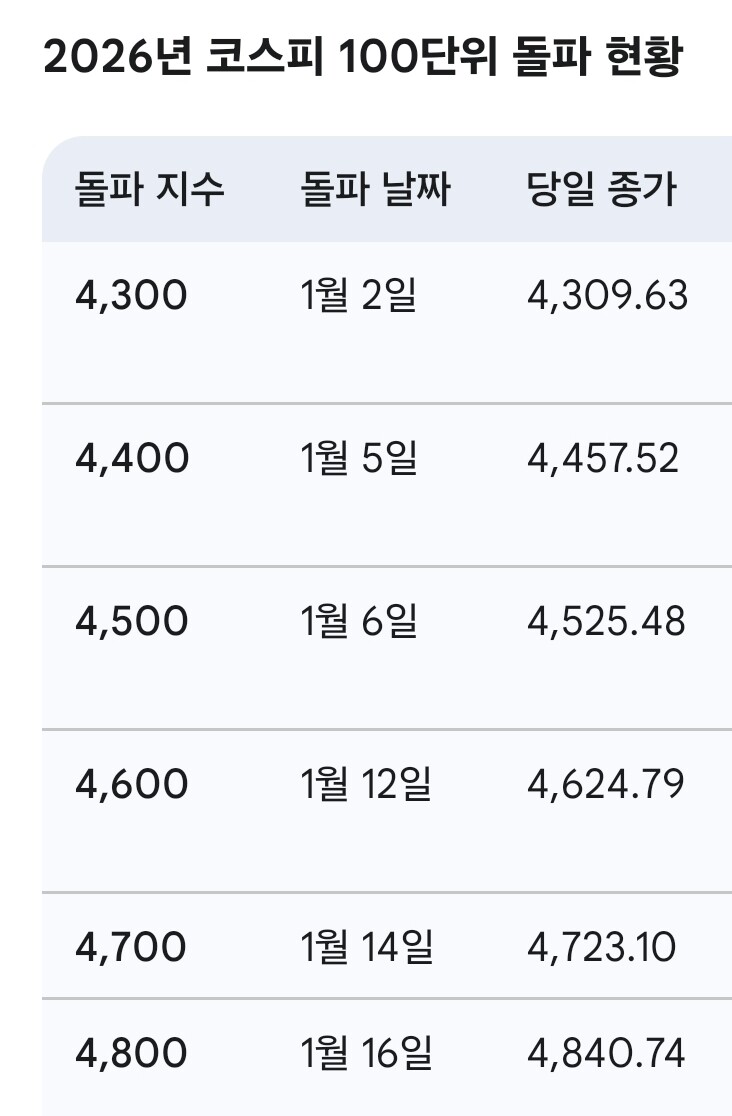Select the 4,700 index cell

coord(131,947)
